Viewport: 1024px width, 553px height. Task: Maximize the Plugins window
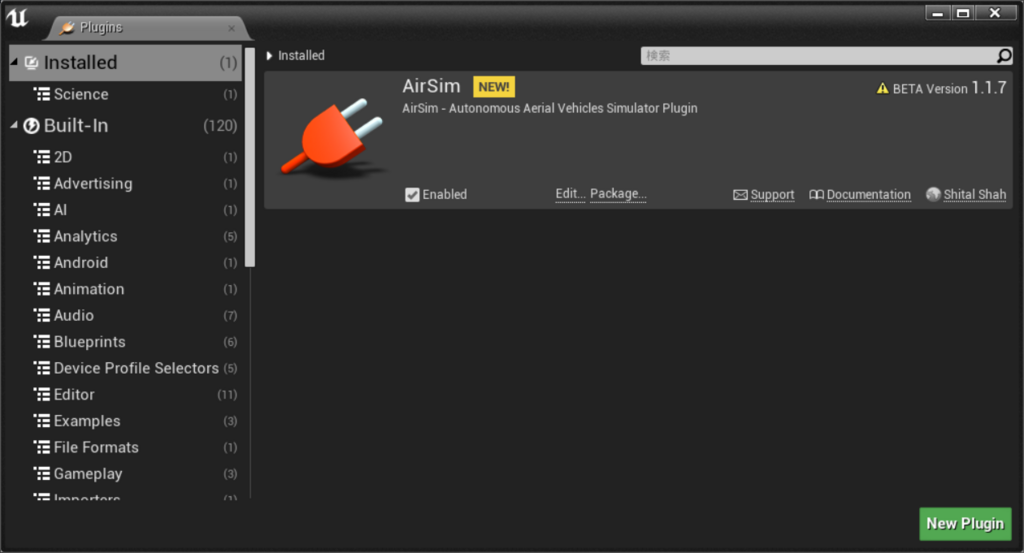[963, 13]
